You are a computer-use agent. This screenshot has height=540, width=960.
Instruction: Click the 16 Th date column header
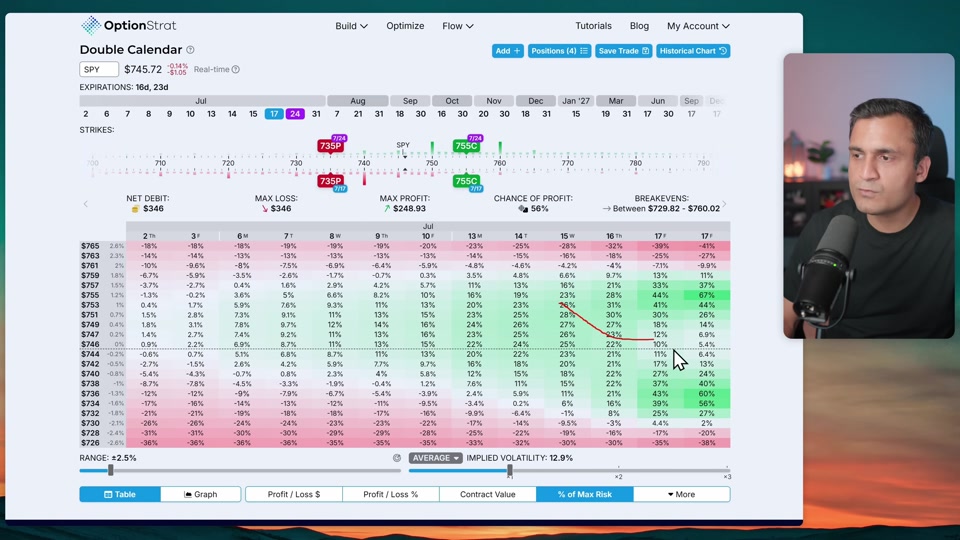click(x=614, y=236)
